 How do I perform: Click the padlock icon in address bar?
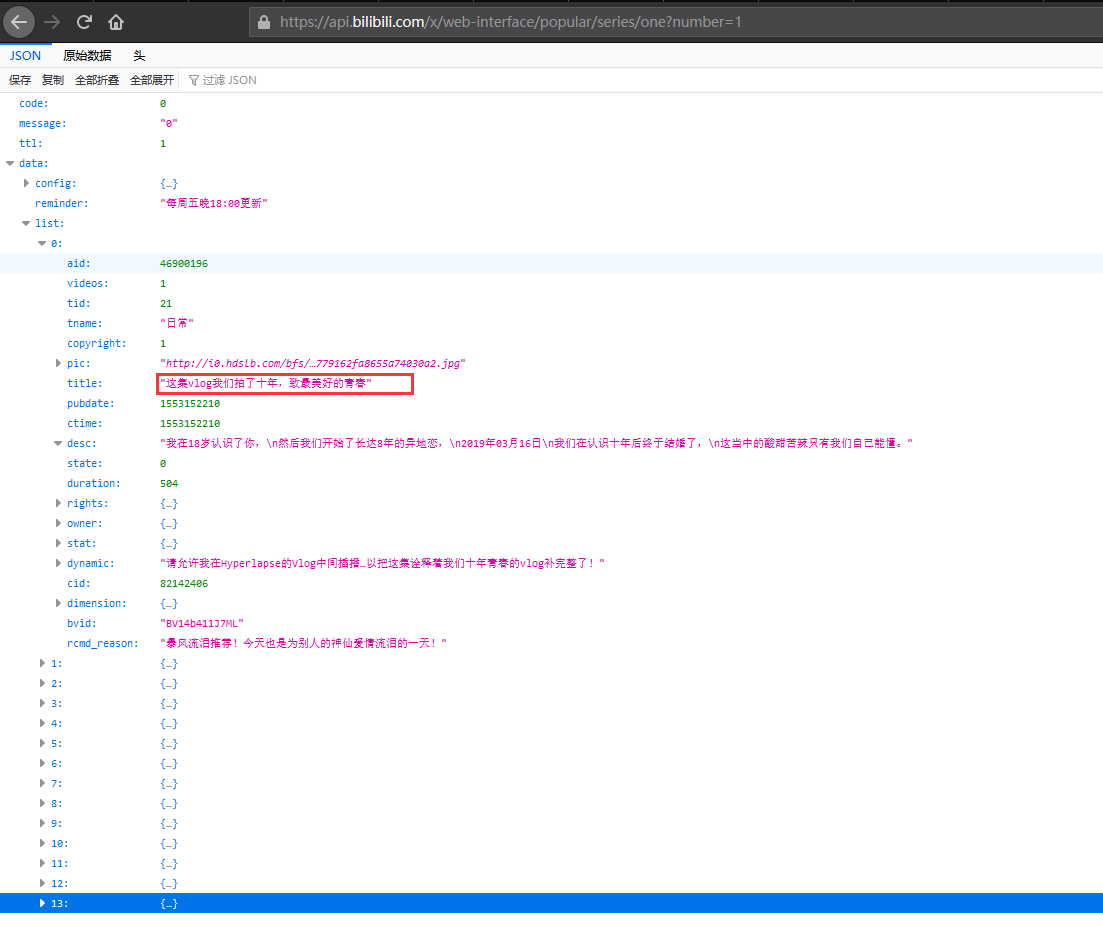(x=264, y=22)
